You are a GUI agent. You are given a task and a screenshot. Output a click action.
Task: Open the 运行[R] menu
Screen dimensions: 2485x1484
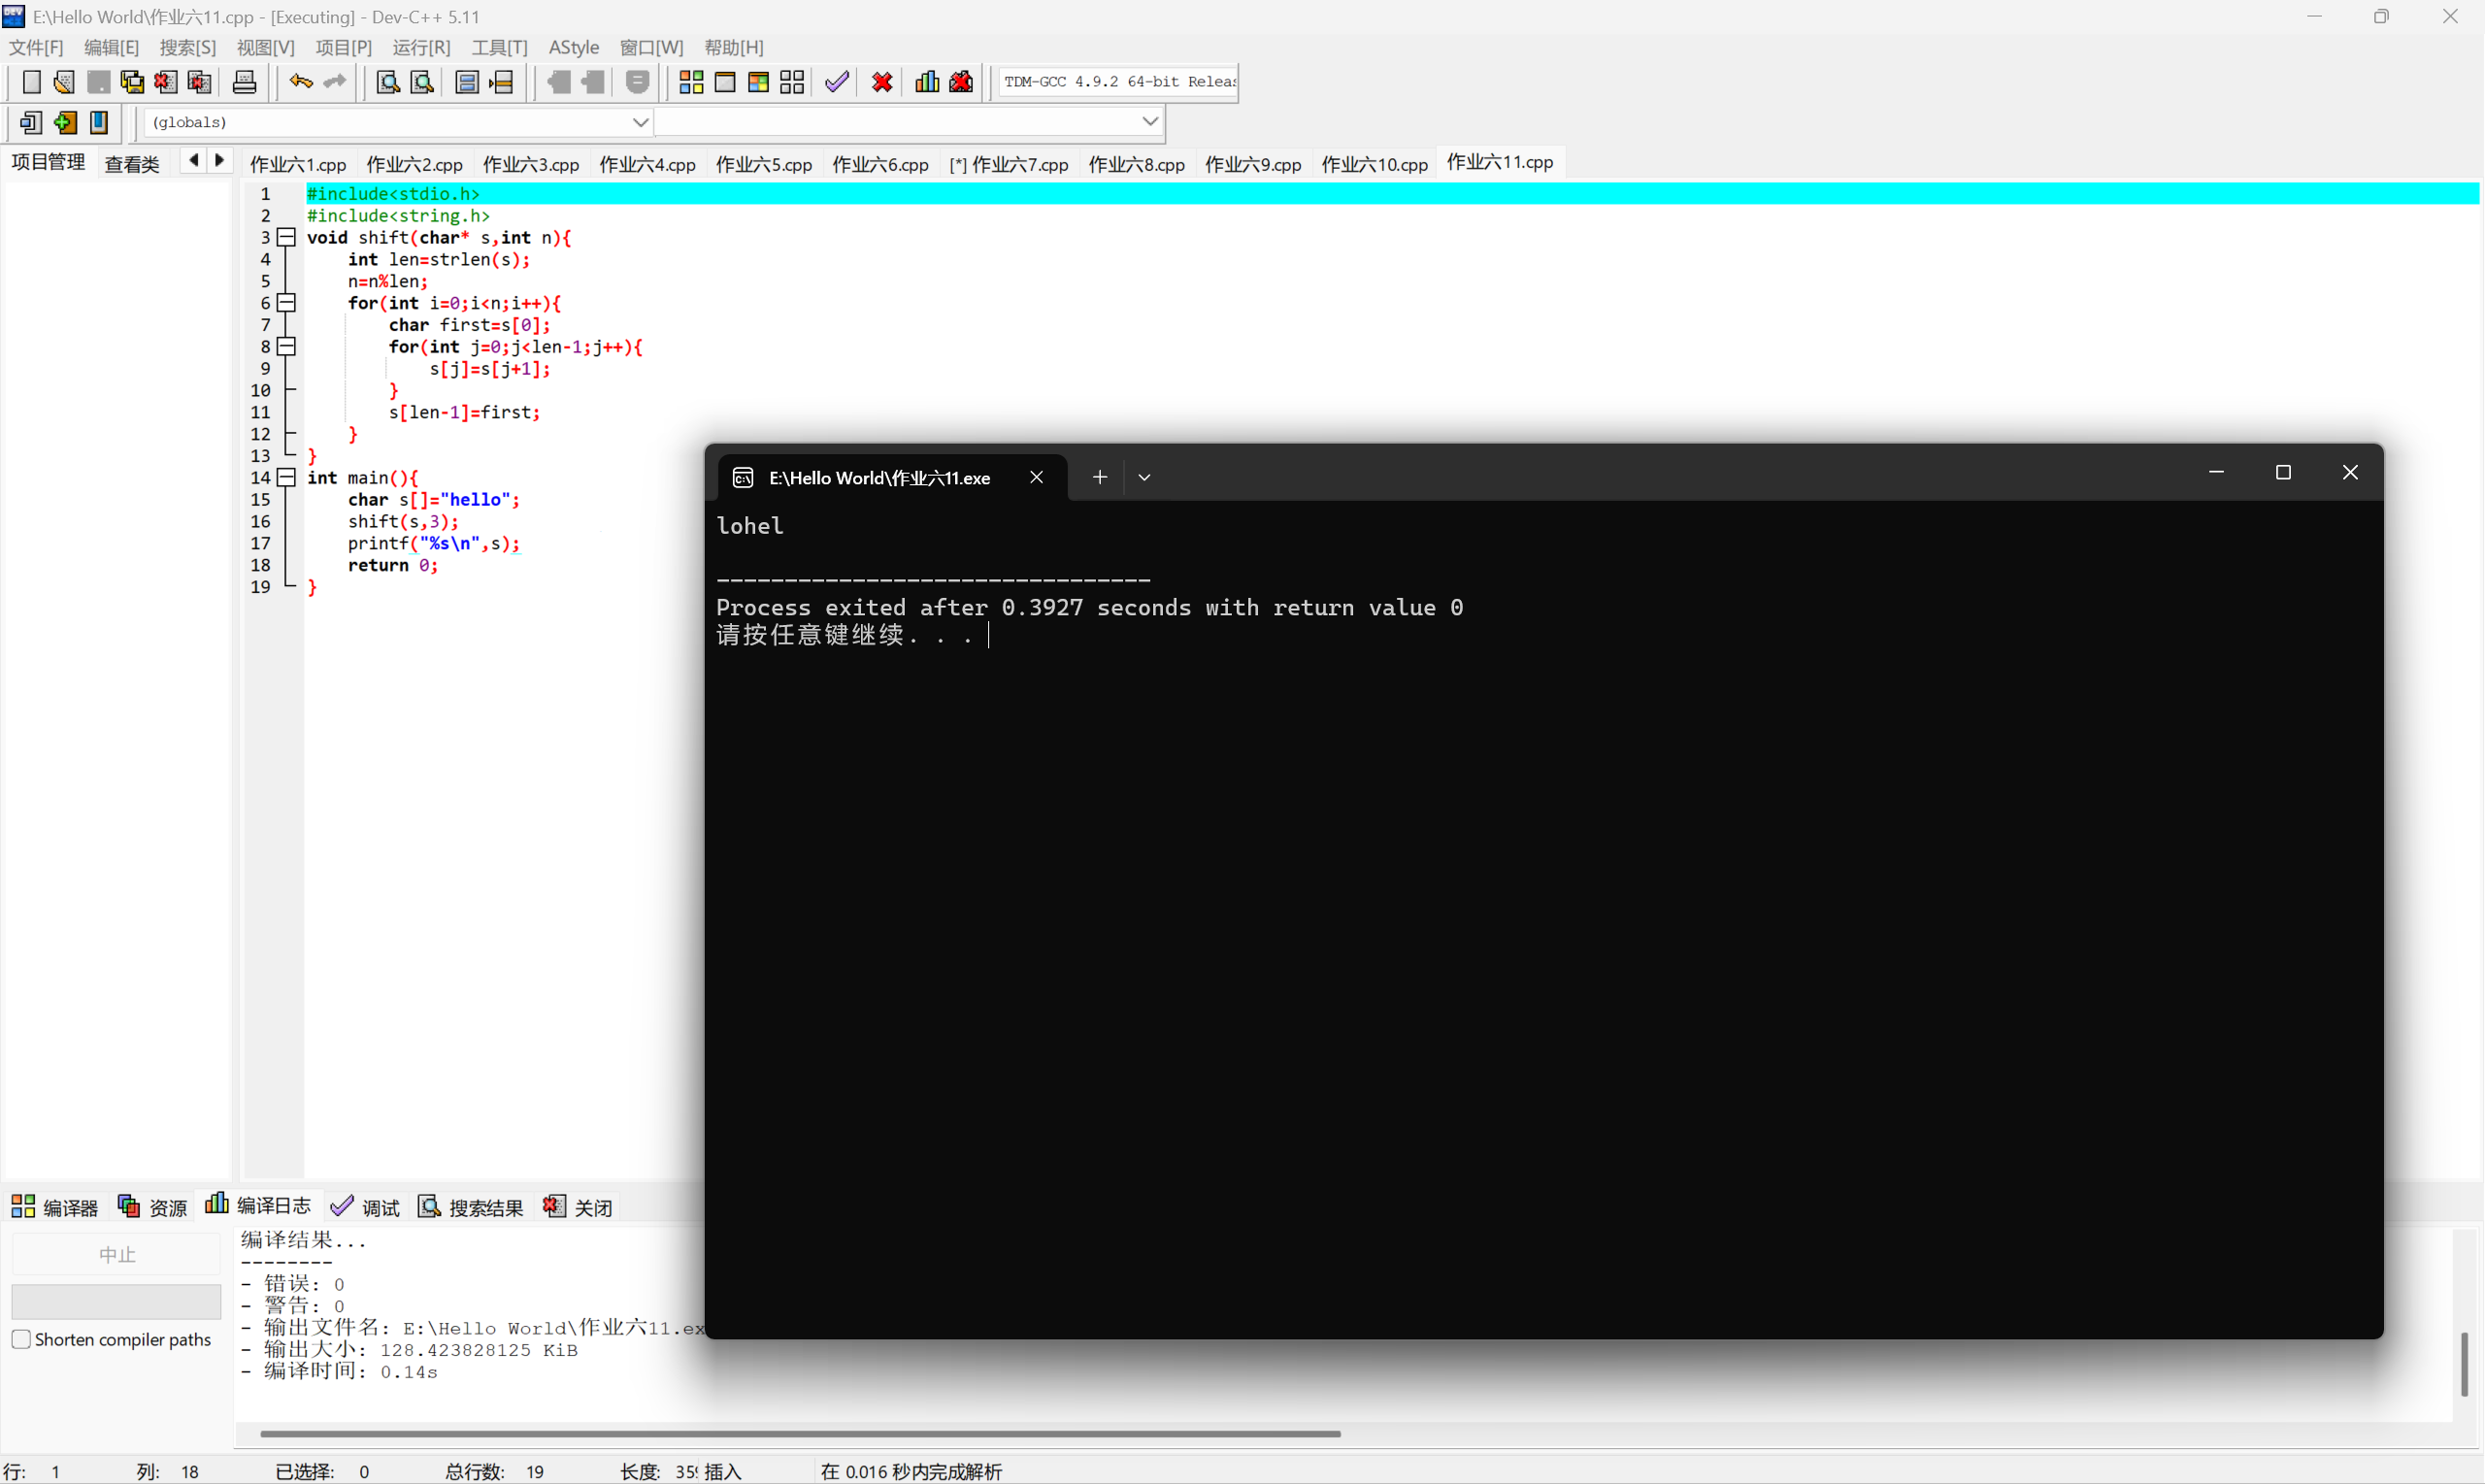point(421,47)
